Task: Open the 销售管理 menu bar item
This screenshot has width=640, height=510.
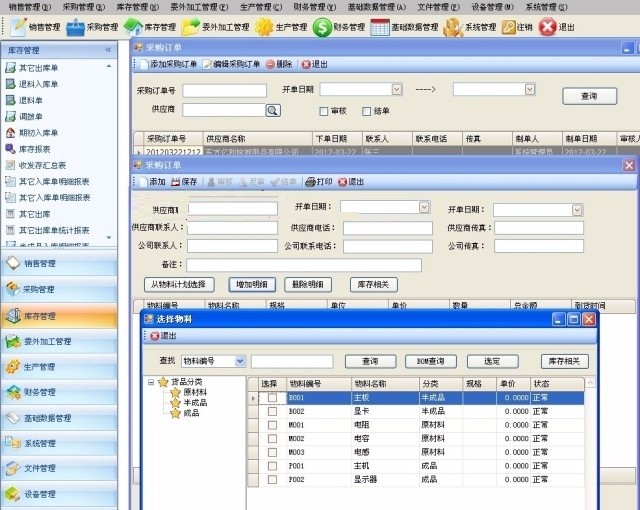Action: pyautogui.click(x=30, y=7)
